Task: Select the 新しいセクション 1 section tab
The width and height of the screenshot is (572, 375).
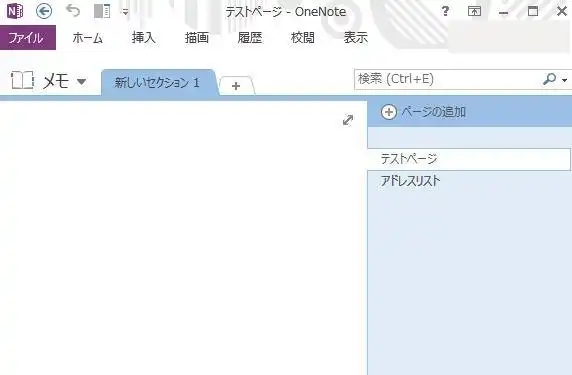Action: (158, 82)
